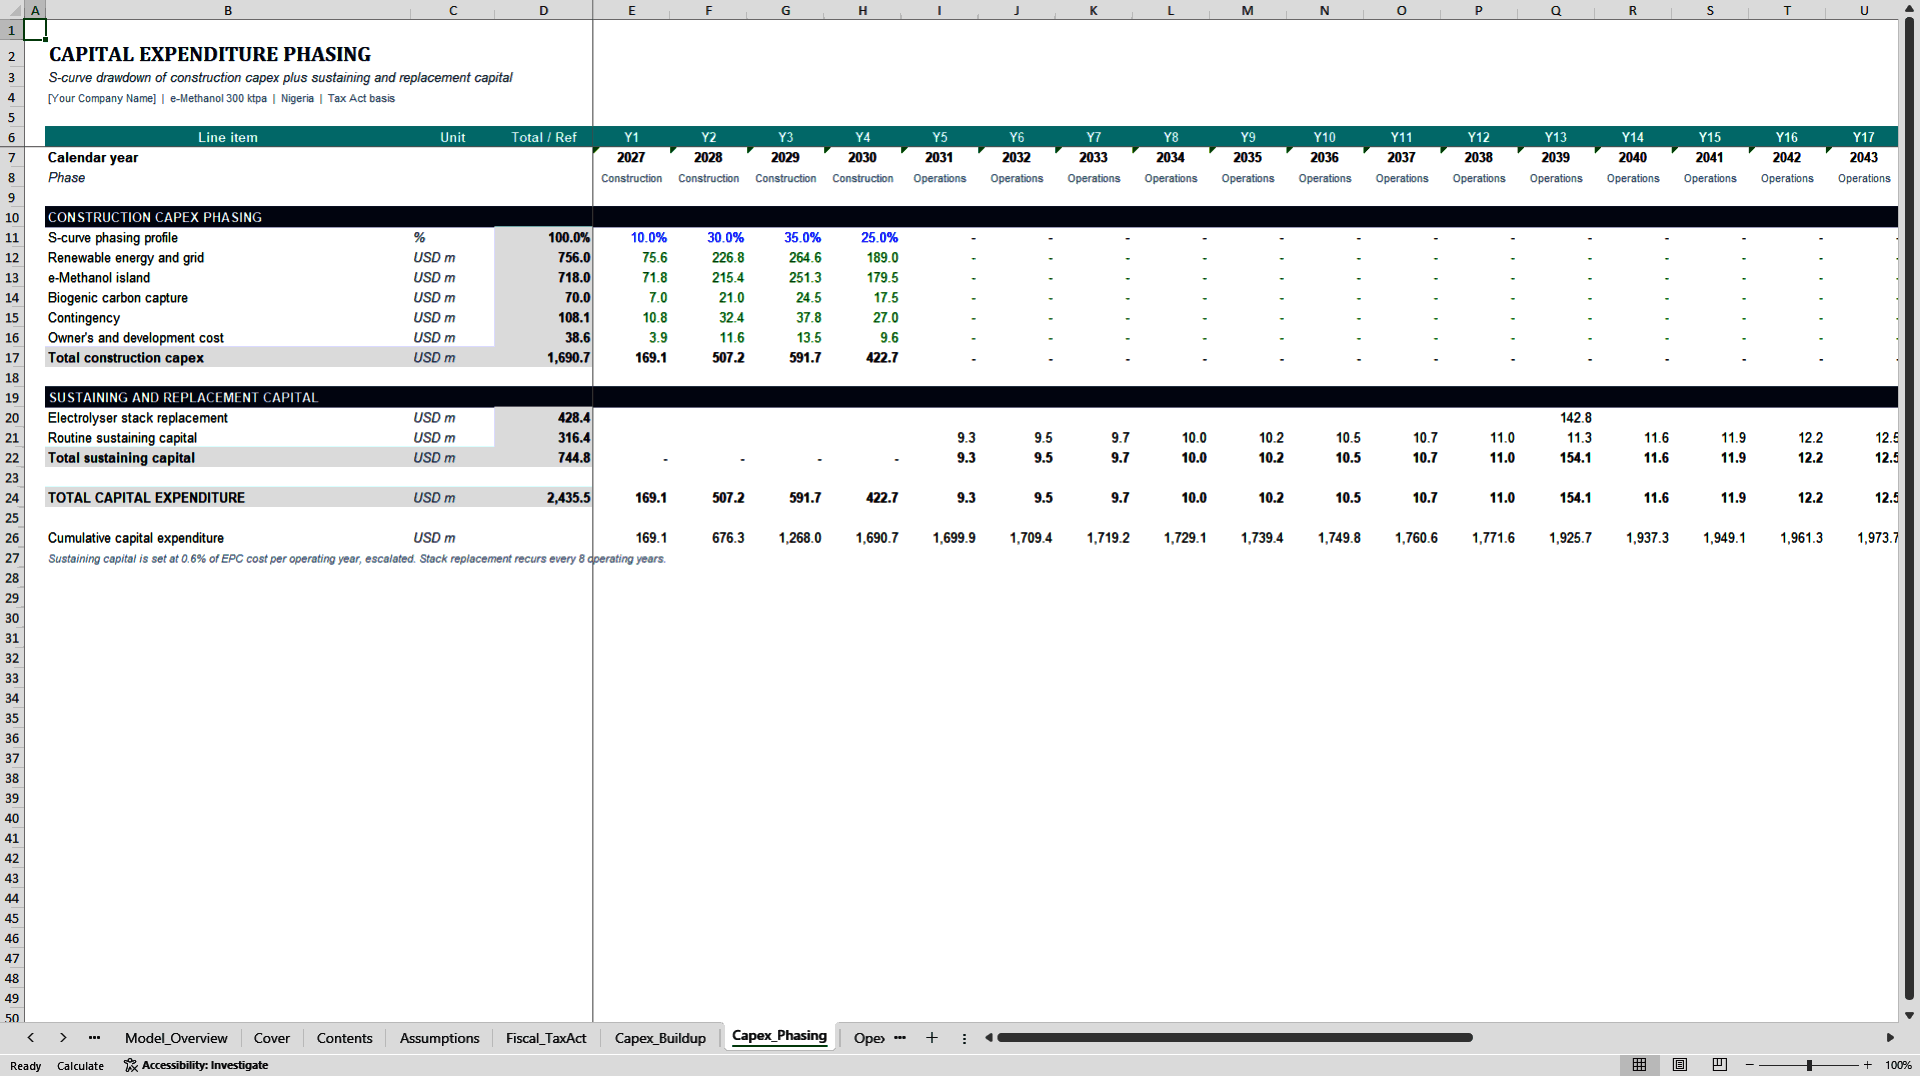Open the Capex_Buildup sheet tab
This screenshot has width=1920, height=1076.
click(x=660, y=1038)
